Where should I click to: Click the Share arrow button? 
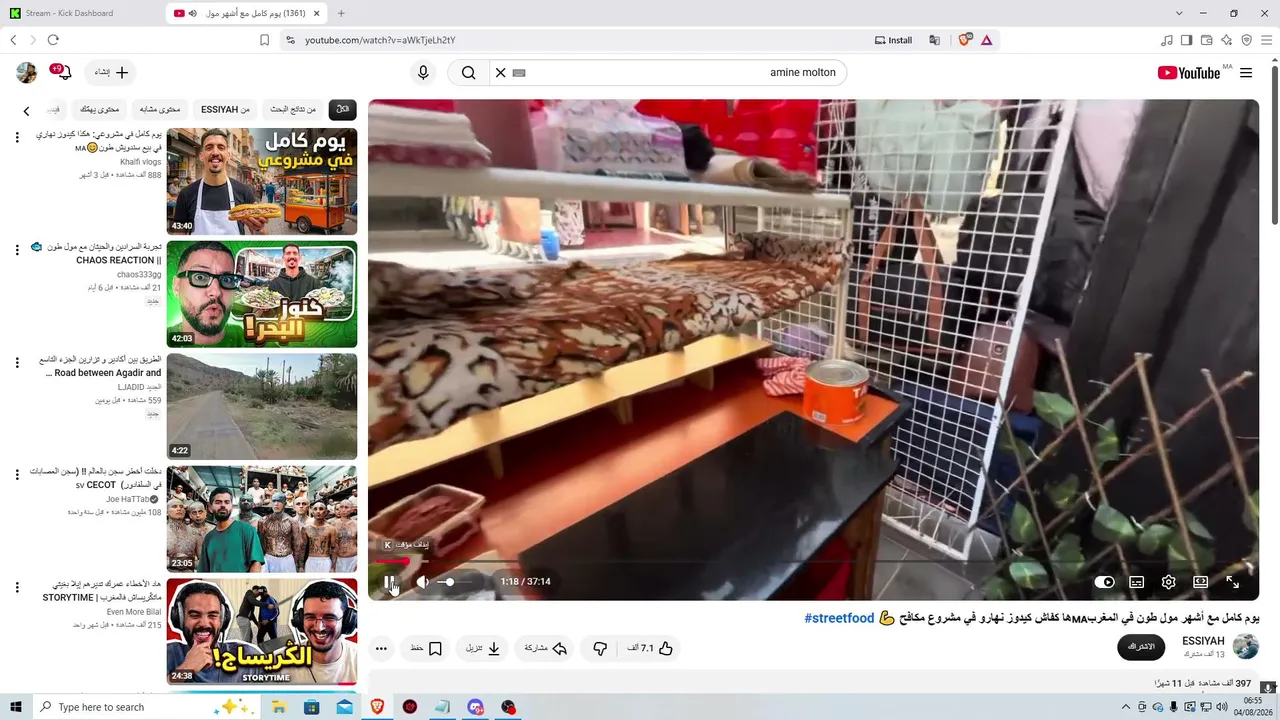click(546, 648)
